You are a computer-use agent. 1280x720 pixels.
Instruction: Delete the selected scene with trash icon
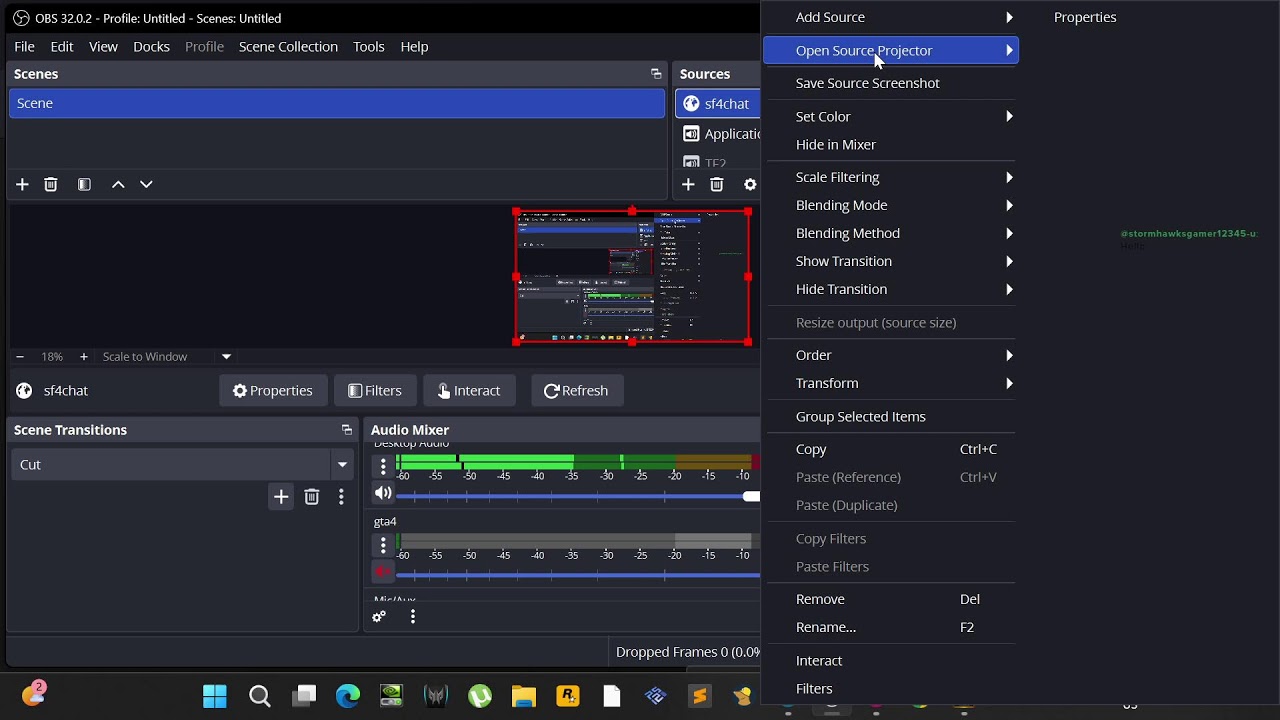[51, 184]
